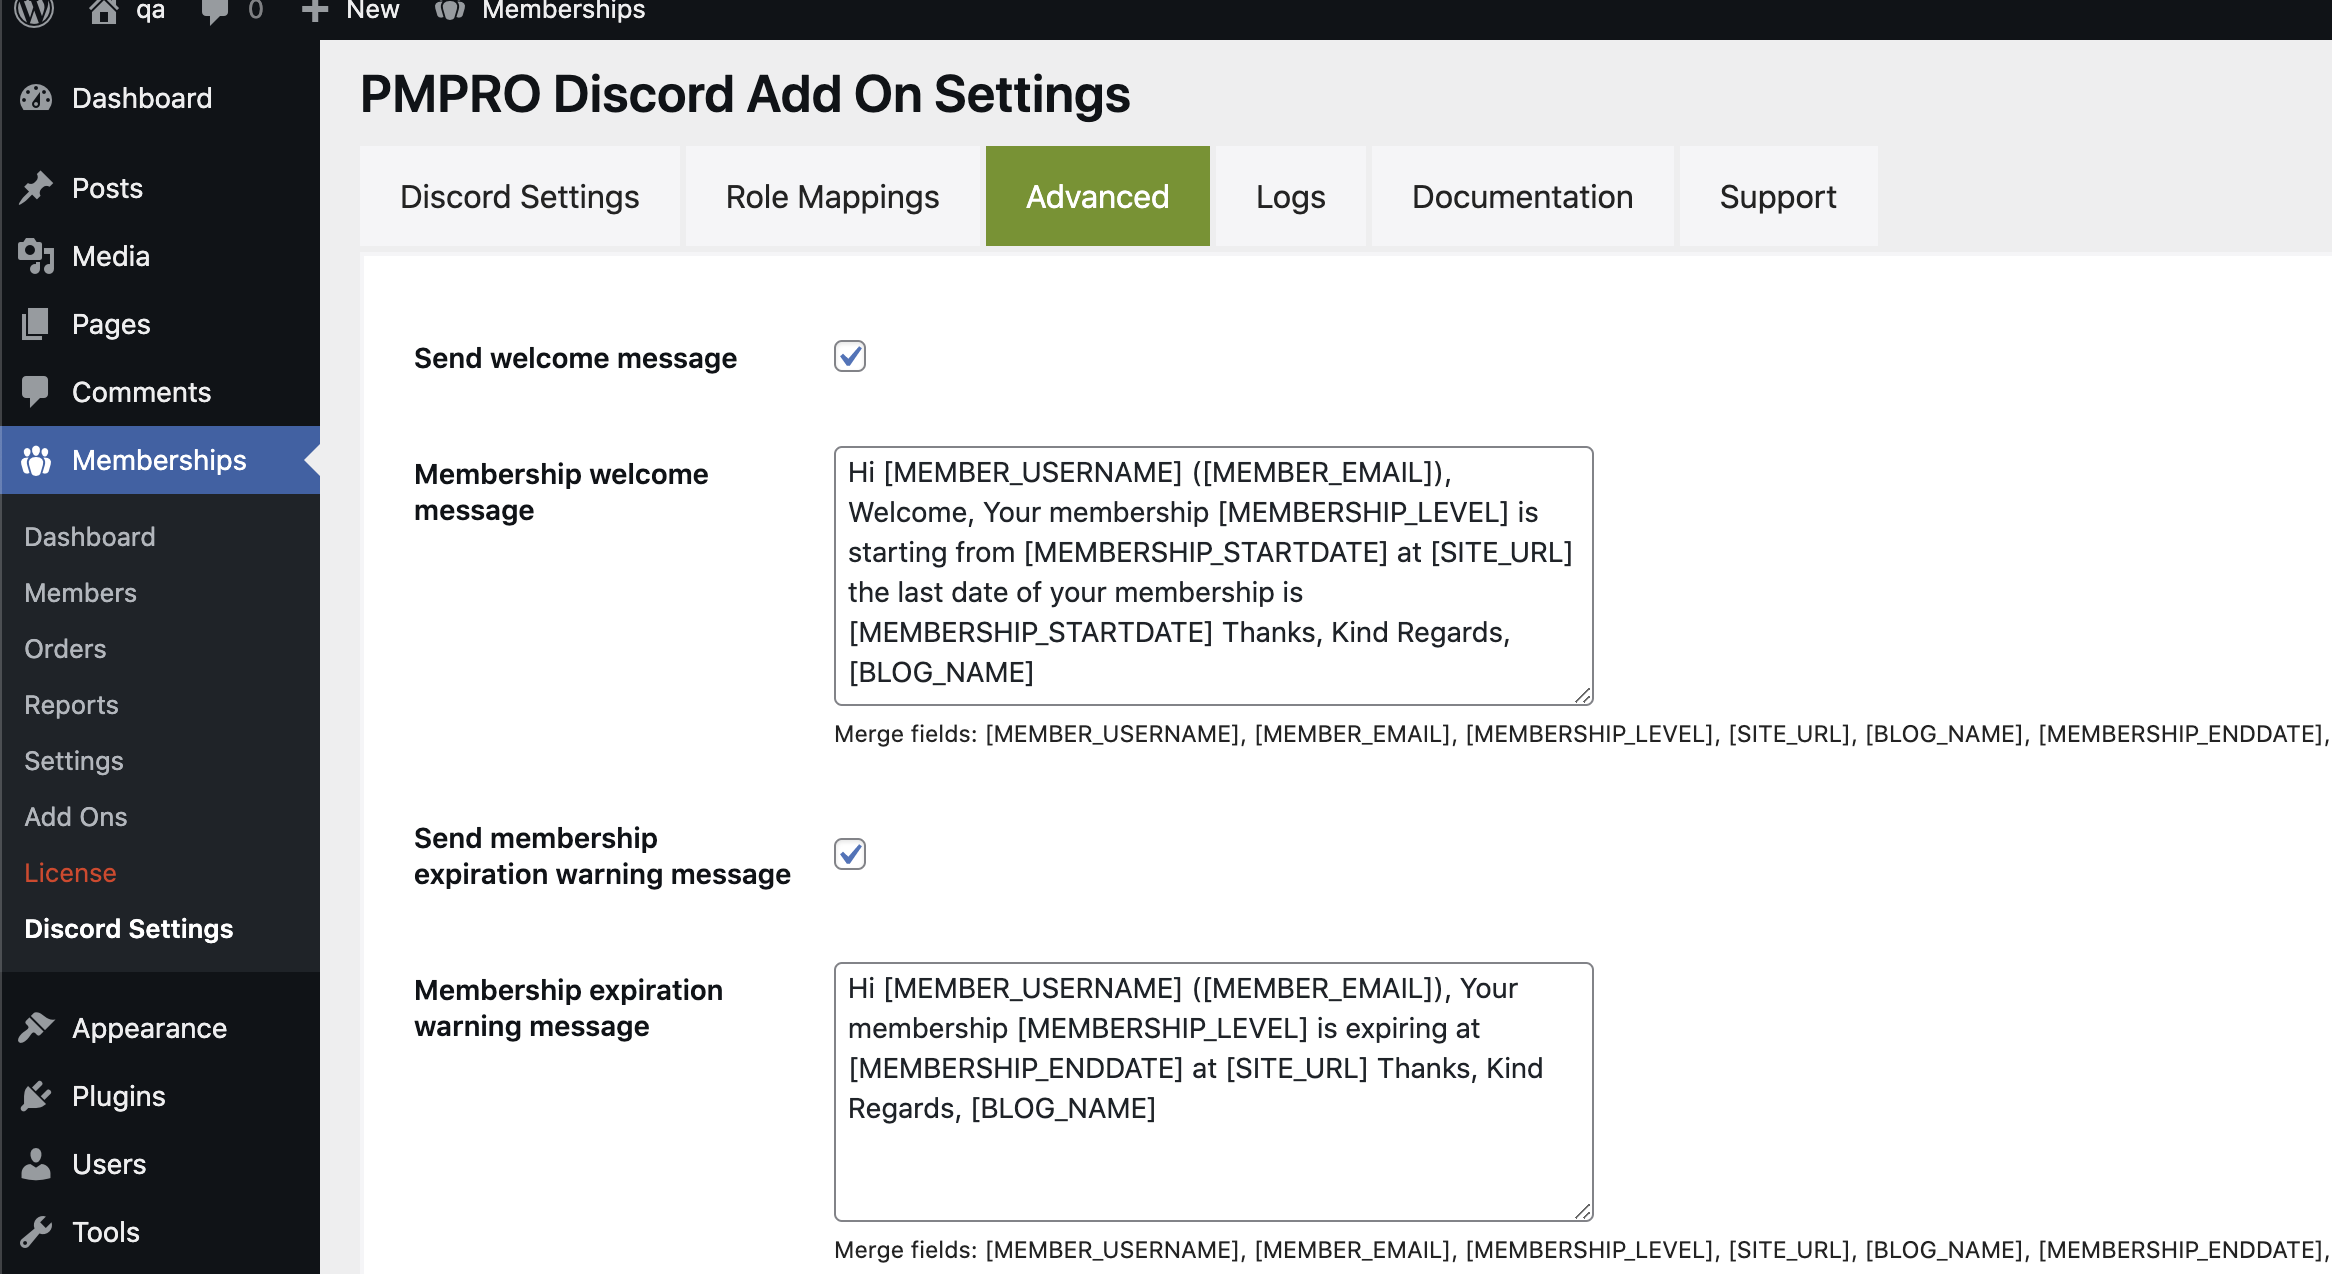The height and width of the screenshot is (1274, 2332).
Task: Click the Add Ons link in sidebar
Action: click(x=77, y=816)
